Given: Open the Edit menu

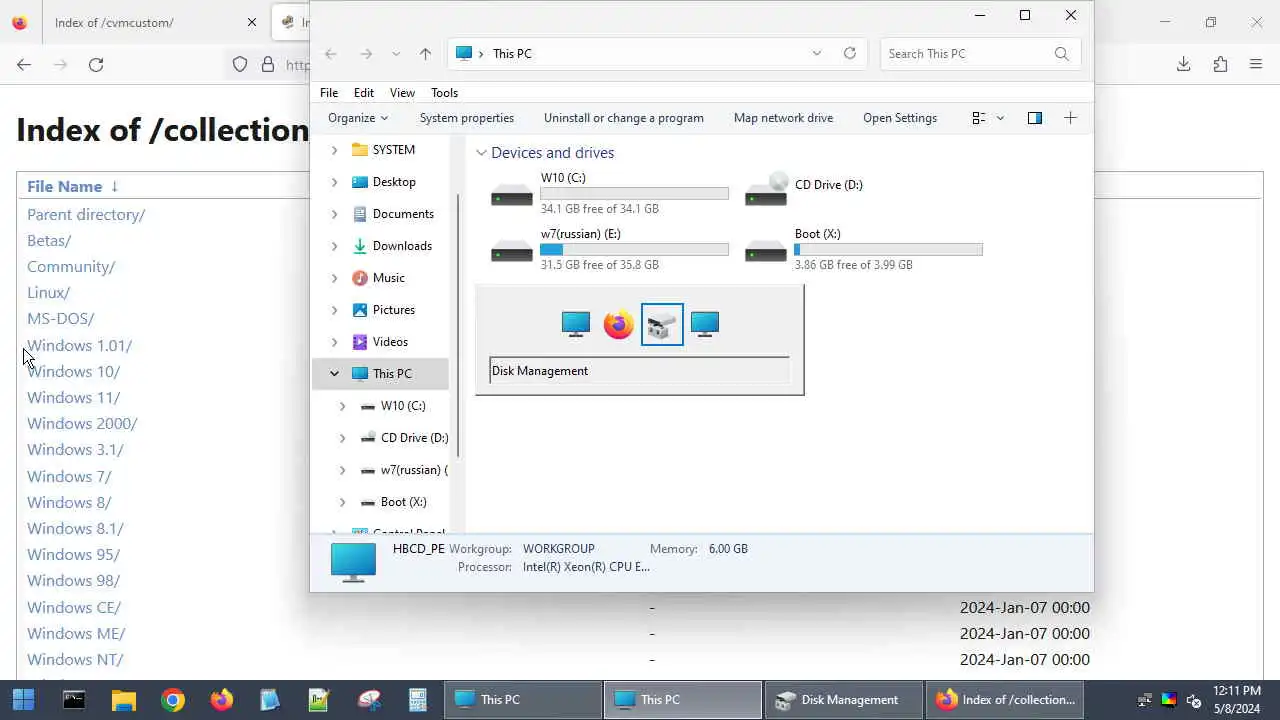Looking at the screenshot, I should point(364,93).
